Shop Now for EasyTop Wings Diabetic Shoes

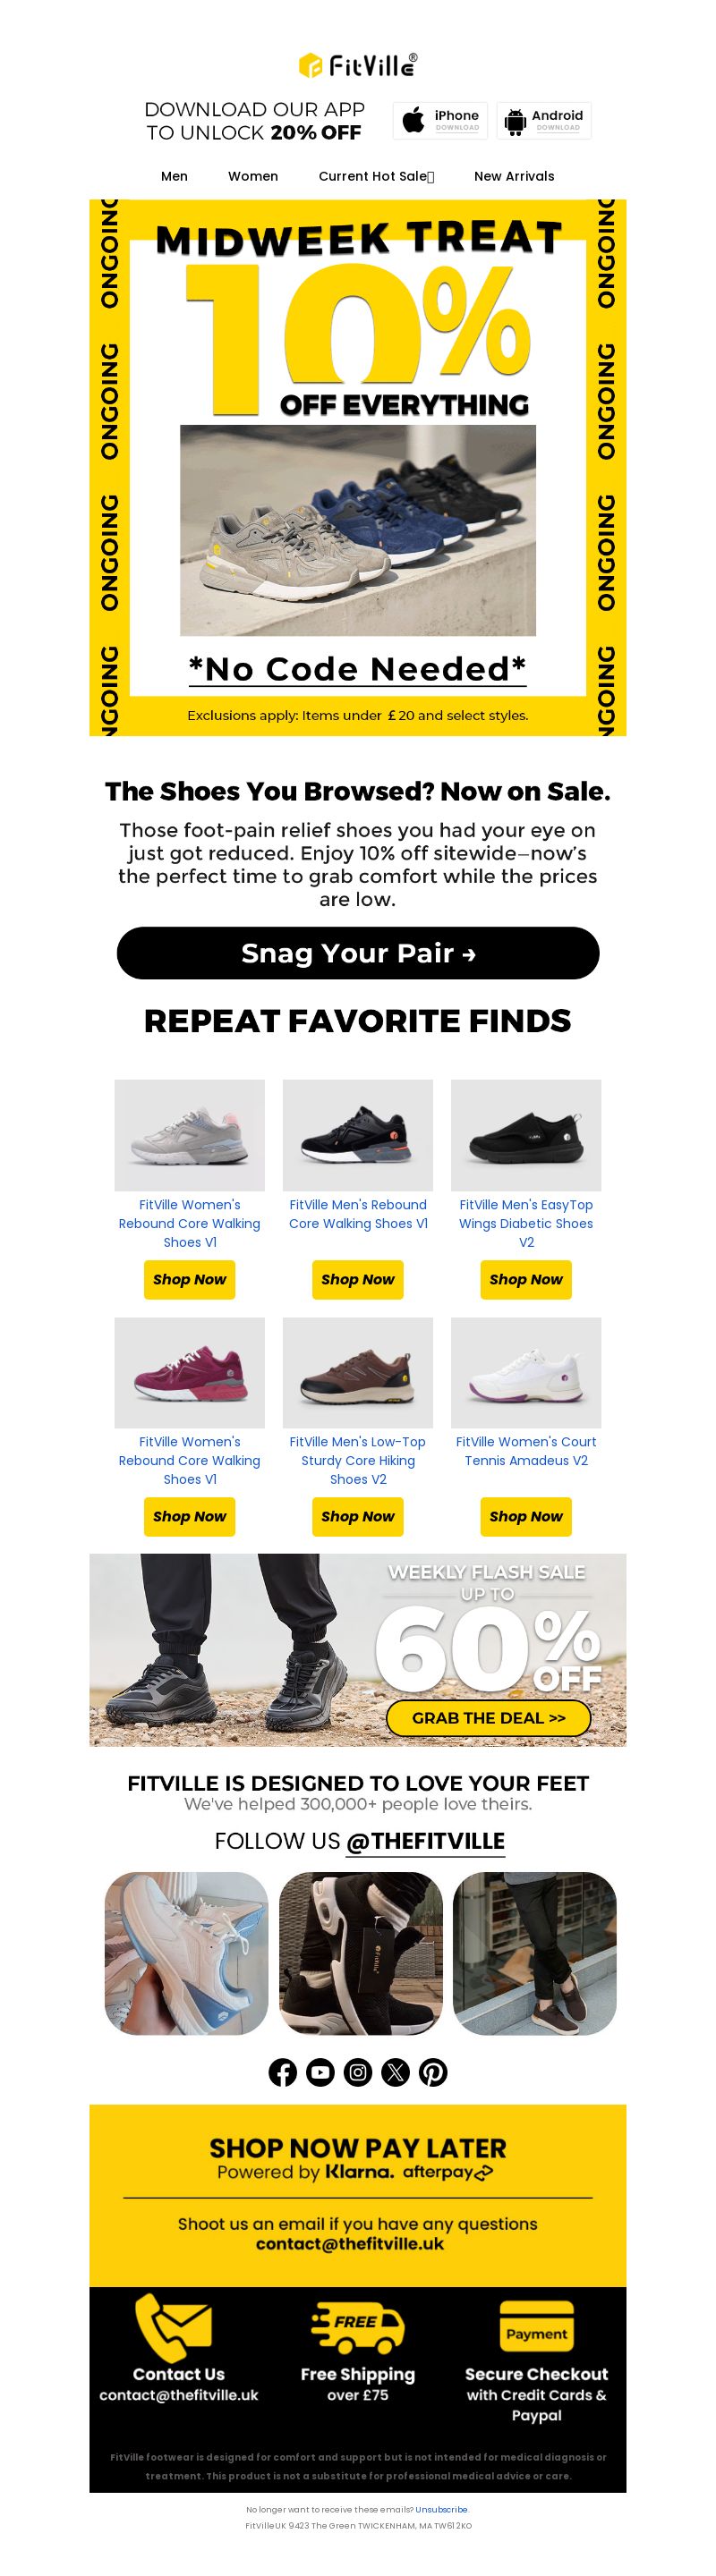point(526,1280)
